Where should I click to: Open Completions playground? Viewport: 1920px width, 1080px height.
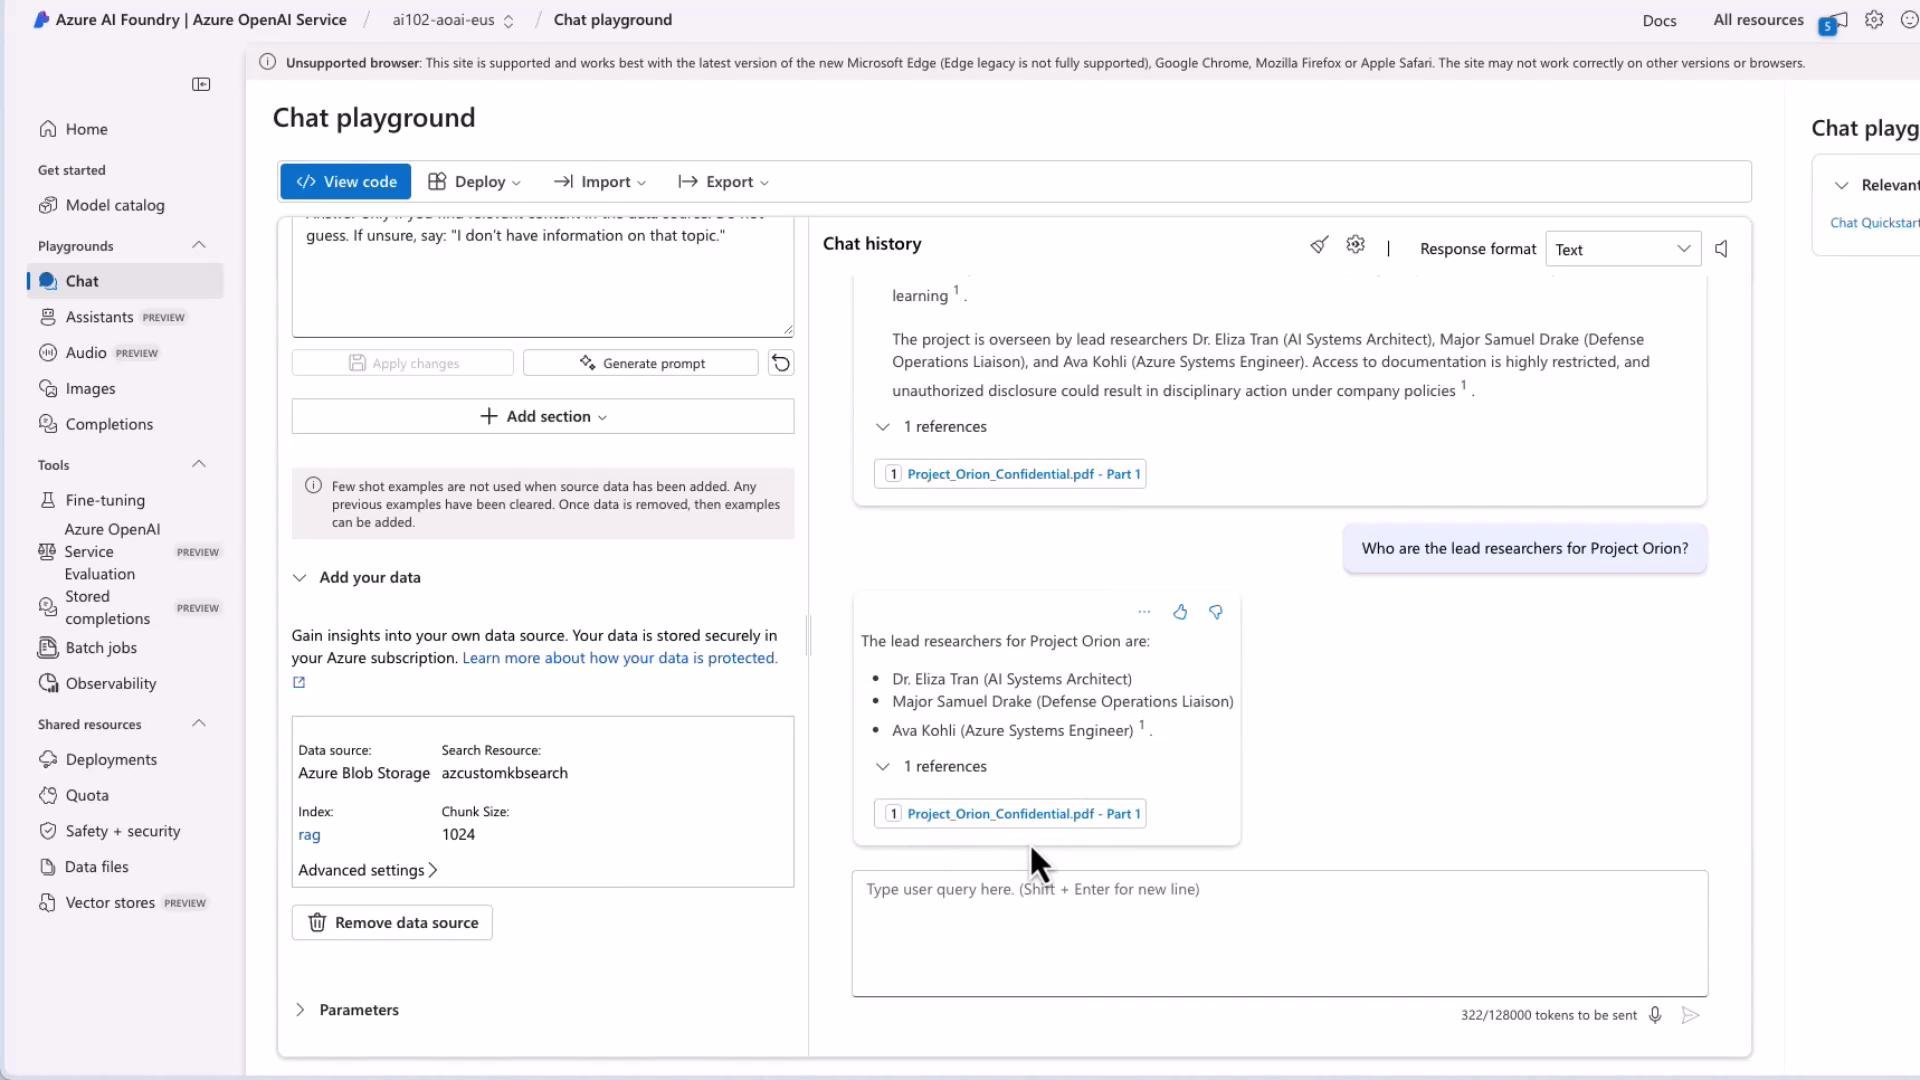tap(95, 424)
